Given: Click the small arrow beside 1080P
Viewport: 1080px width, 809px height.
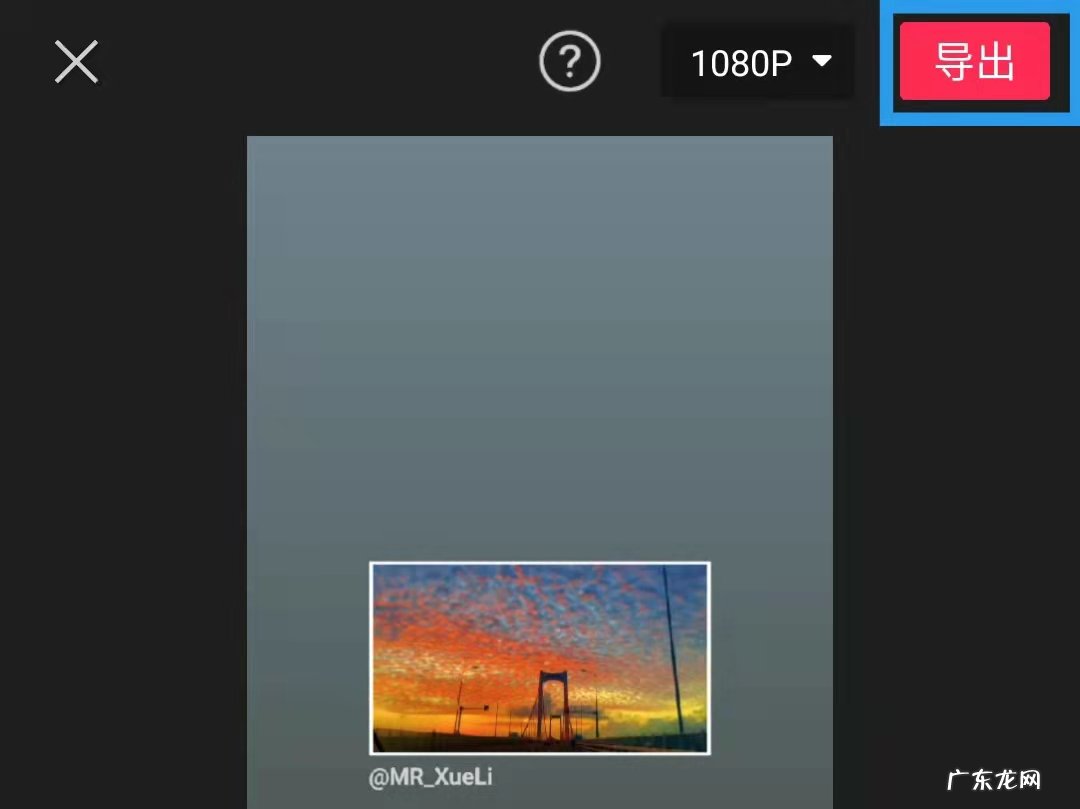Looking at the screenshot, I should [x=822, y=61].
